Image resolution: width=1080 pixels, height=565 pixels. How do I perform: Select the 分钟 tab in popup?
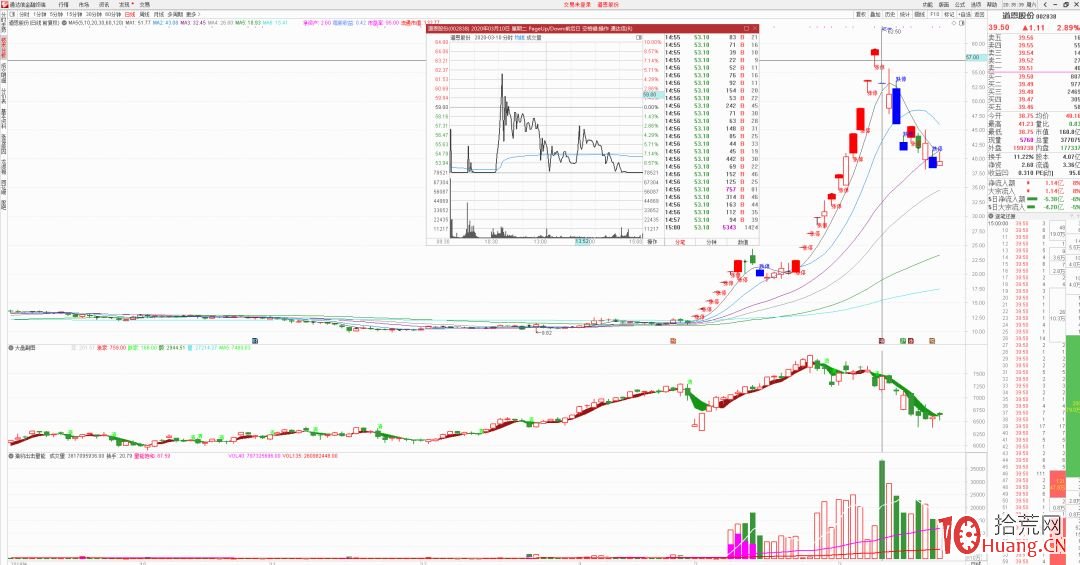pyautogui.click(x=712, y=242)
